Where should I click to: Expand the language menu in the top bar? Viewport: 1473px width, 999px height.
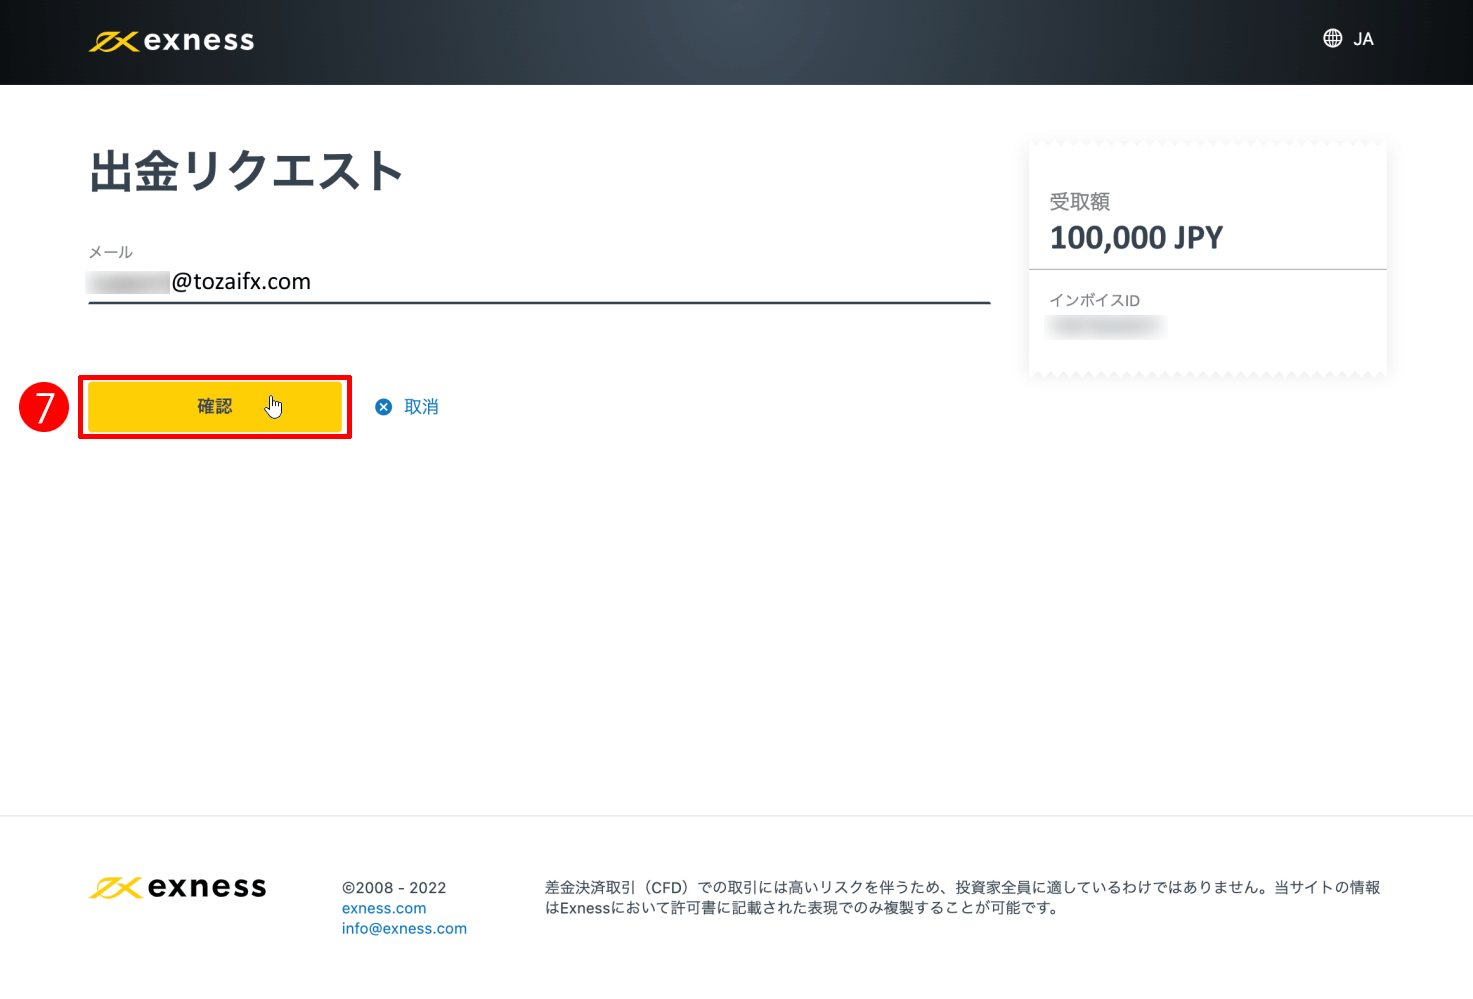[1348, 39]
